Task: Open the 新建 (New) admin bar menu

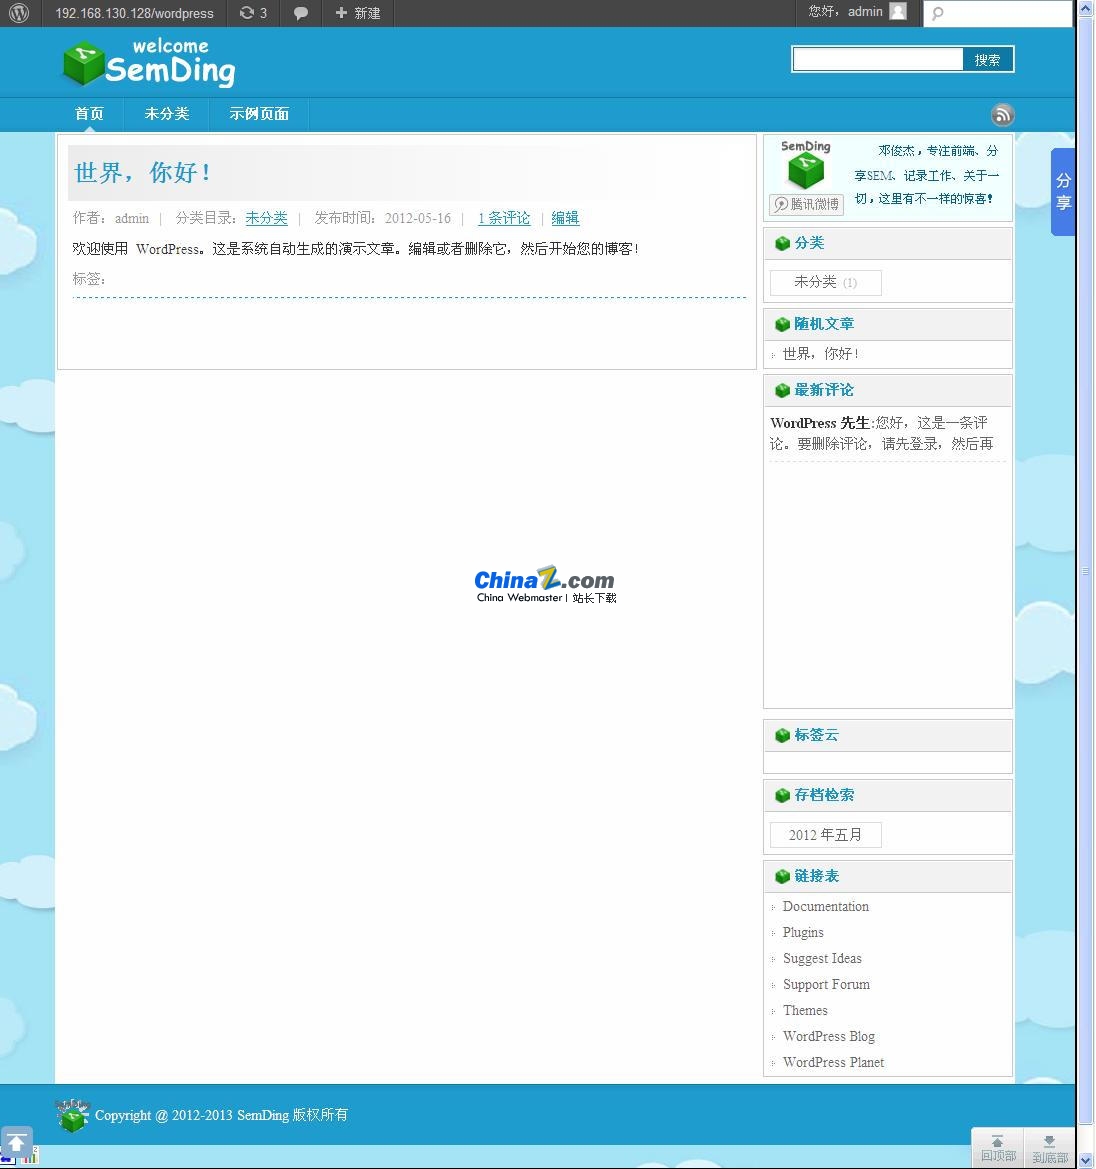Action: pyautogui.click(x=358, y=13)
